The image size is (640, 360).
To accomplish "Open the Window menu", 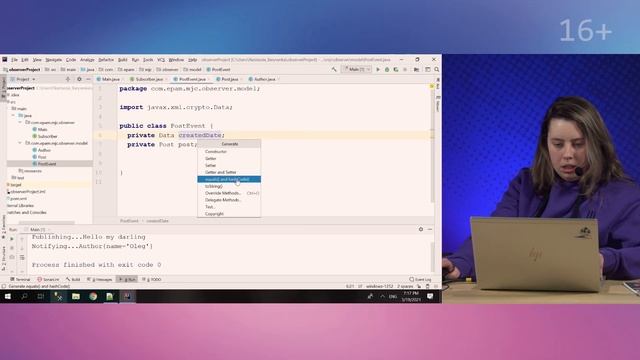I will pos(176,60).
